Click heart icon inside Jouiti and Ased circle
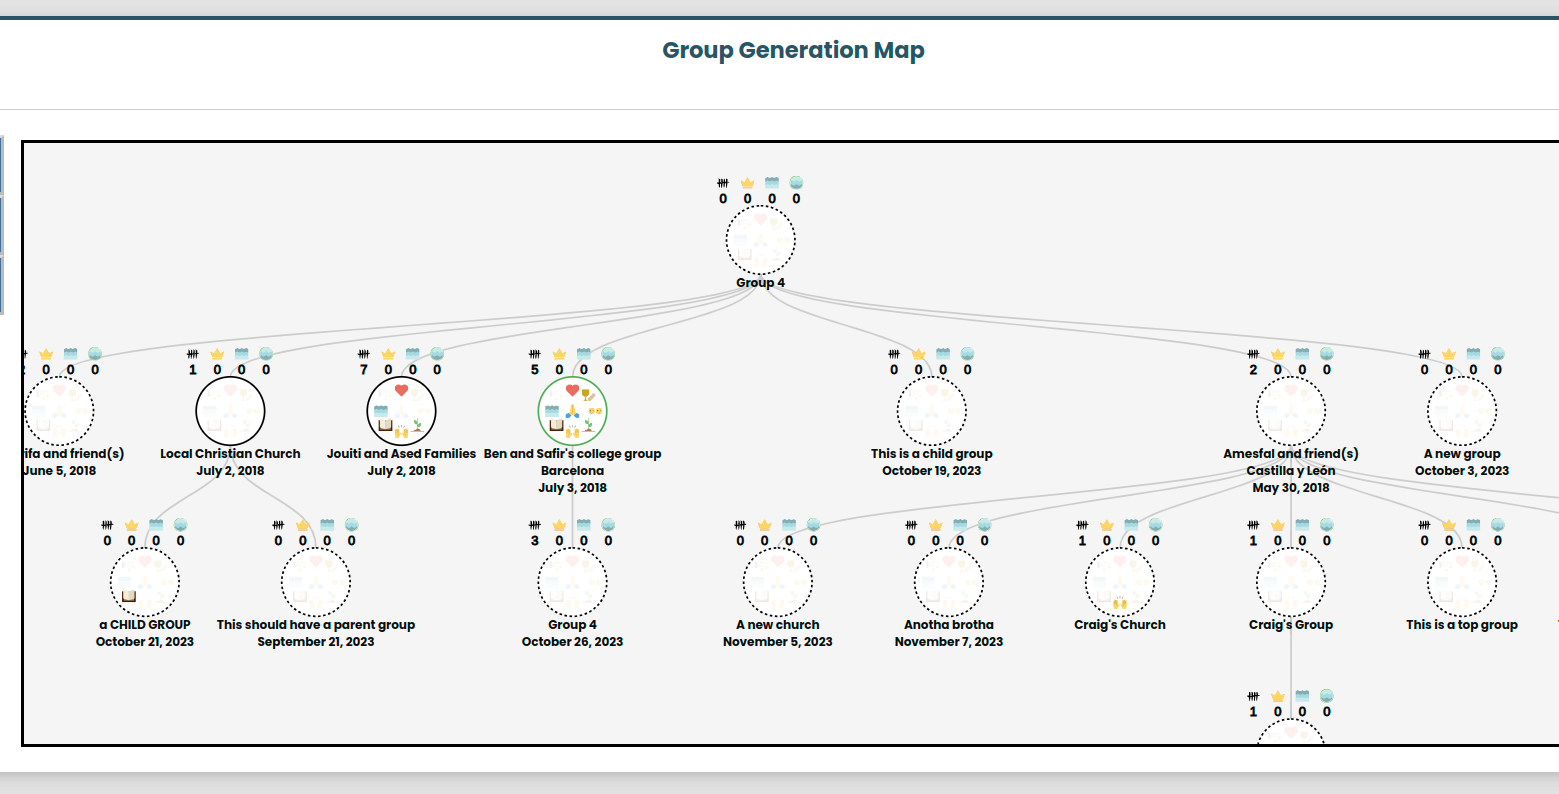 point(401,390)
